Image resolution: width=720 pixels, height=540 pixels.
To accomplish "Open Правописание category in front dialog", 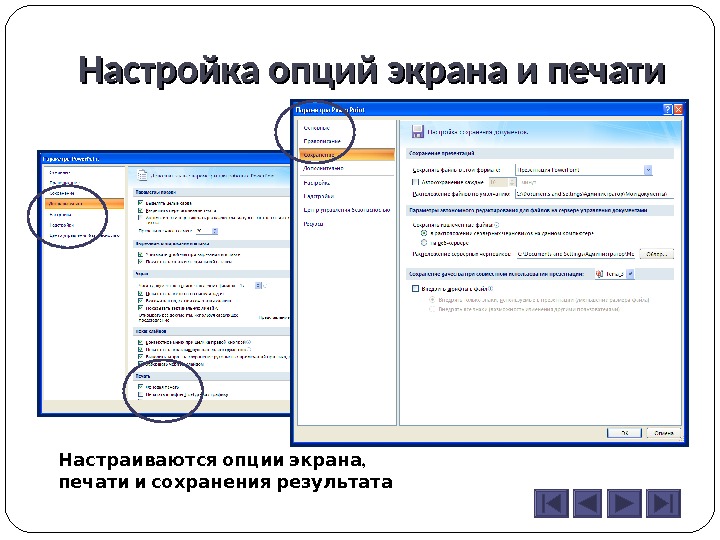I will click(x=322, y=141).
